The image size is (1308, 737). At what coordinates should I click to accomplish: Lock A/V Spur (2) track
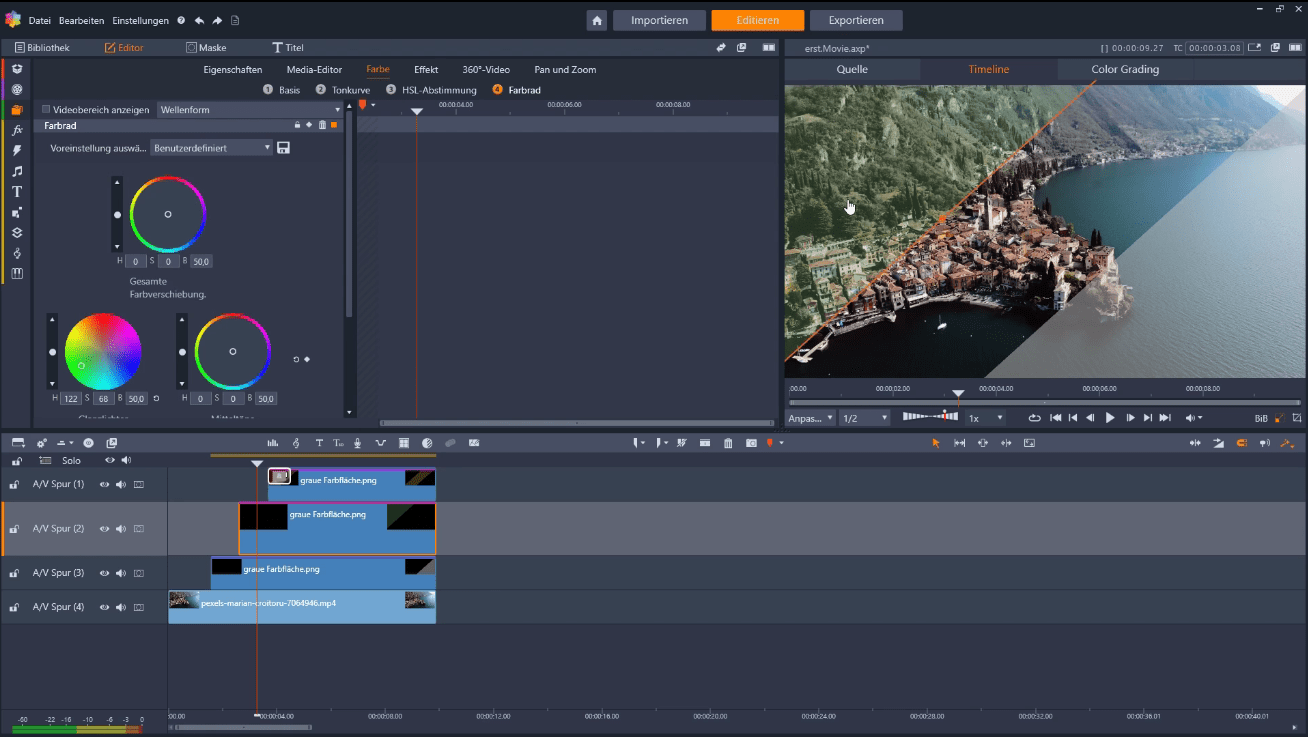tap(15, 528)
